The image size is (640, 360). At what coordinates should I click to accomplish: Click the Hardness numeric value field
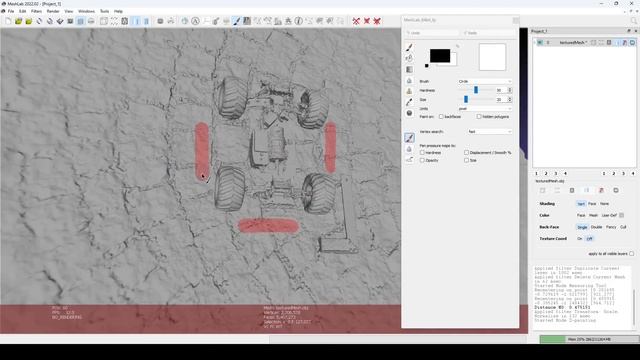point(501,90)
